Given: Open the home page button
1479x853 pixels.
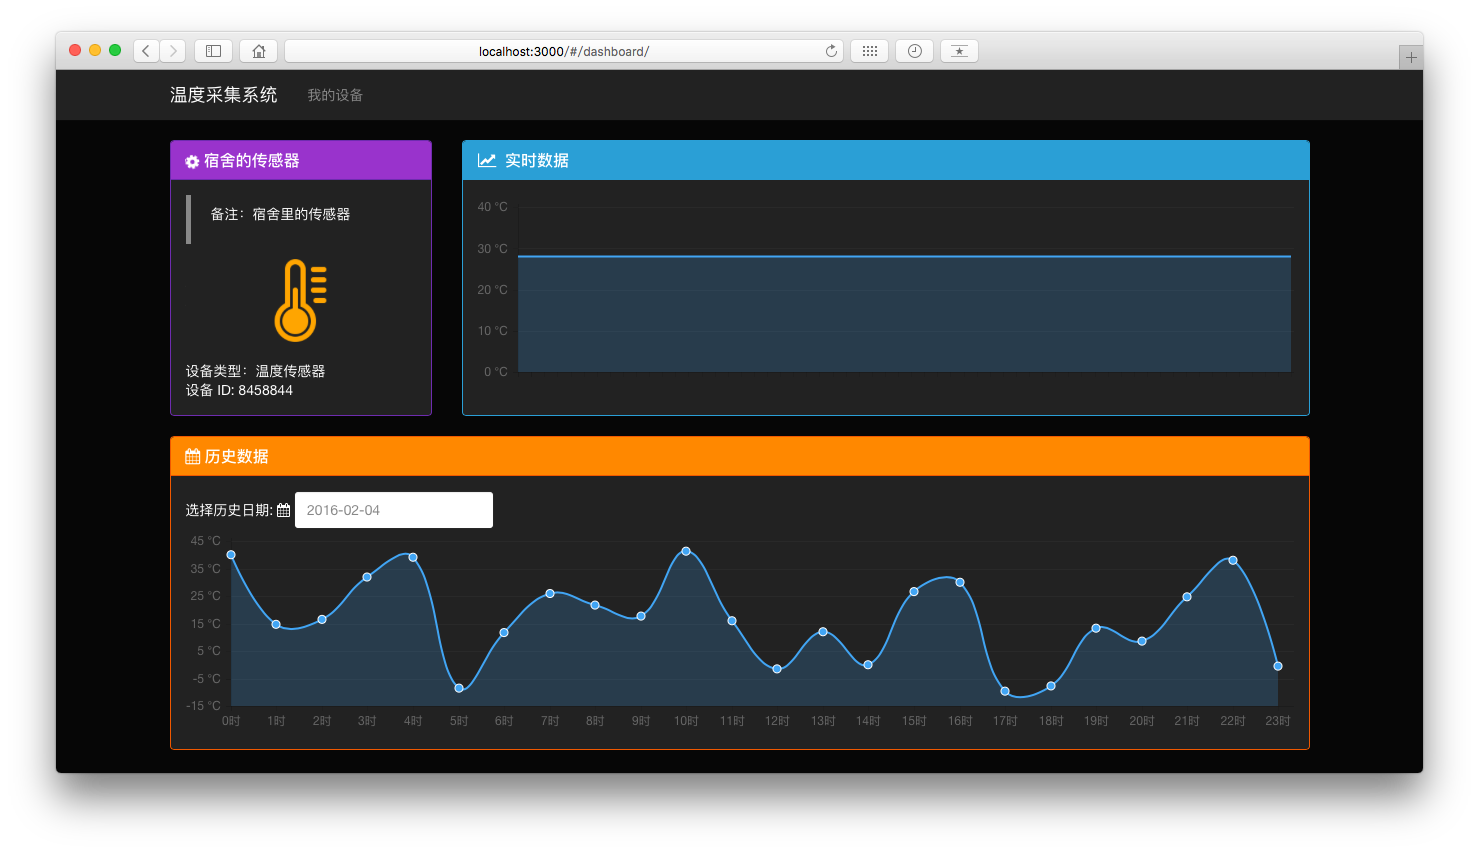Looking at the screenshot, I should [x=259, y=51].
